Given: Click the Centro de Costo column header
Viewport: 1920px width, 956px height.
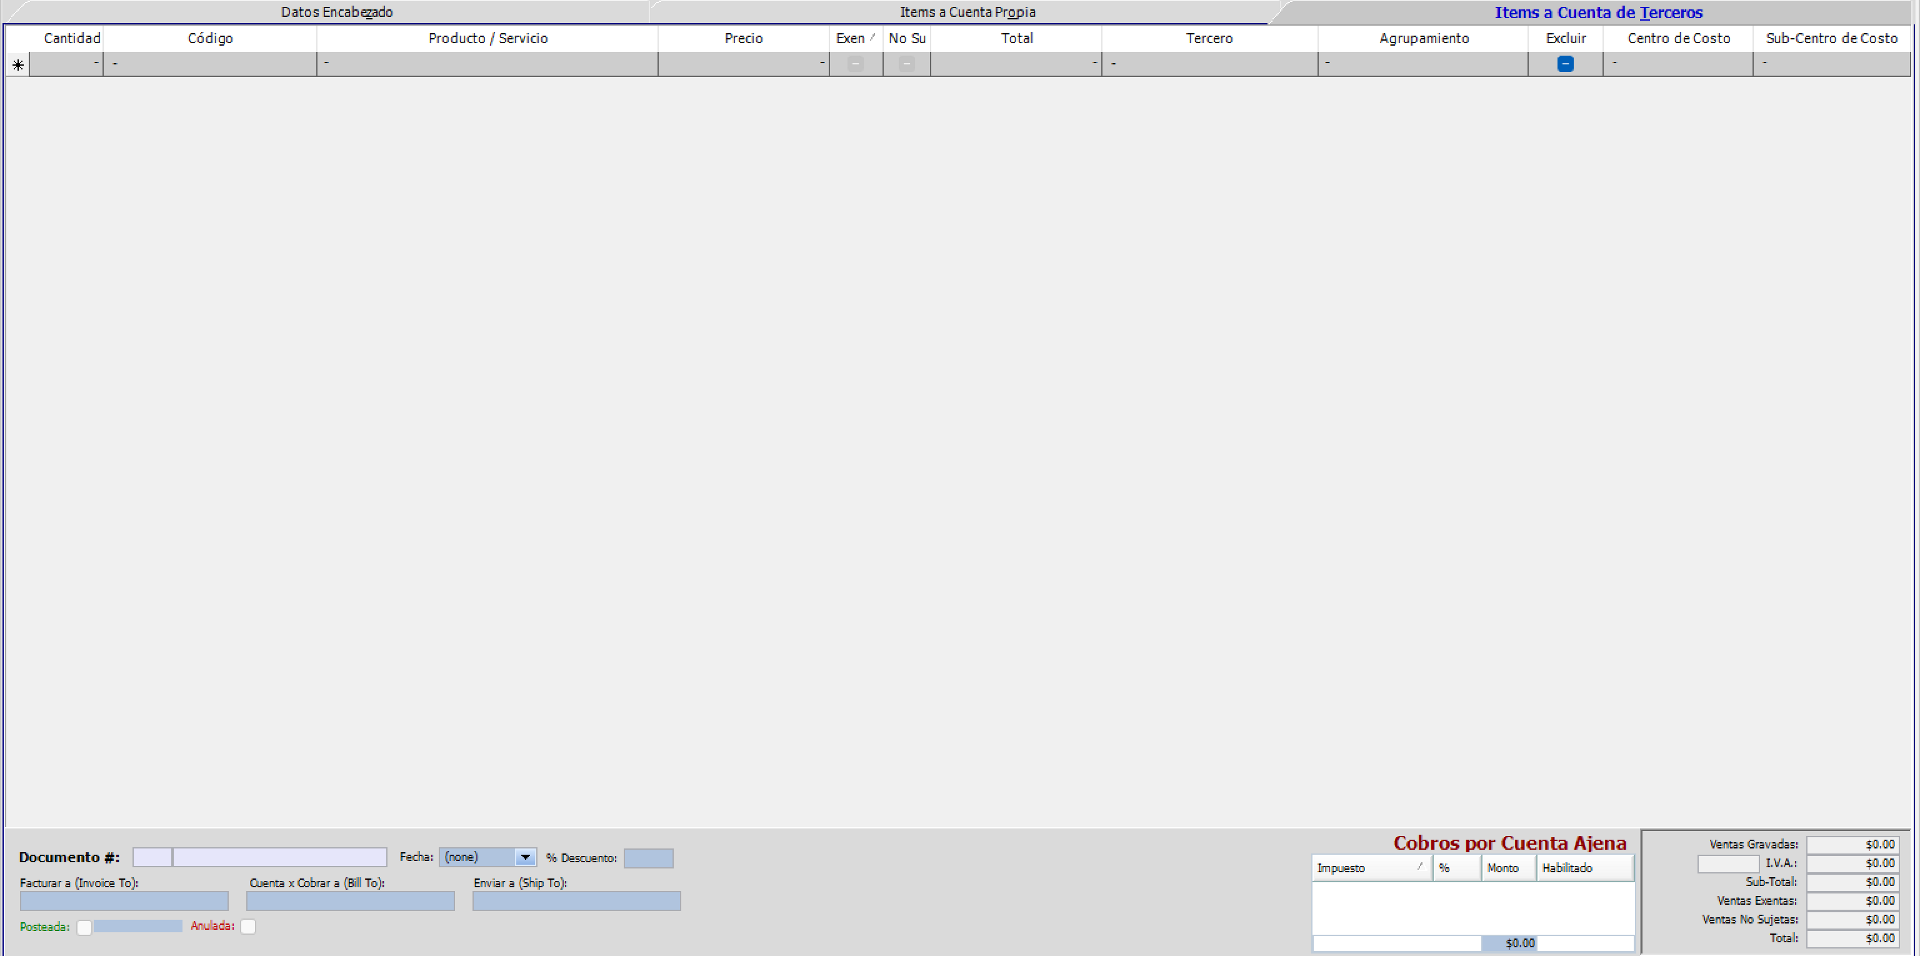Looking at the screenshot, I should [1678, 38].
